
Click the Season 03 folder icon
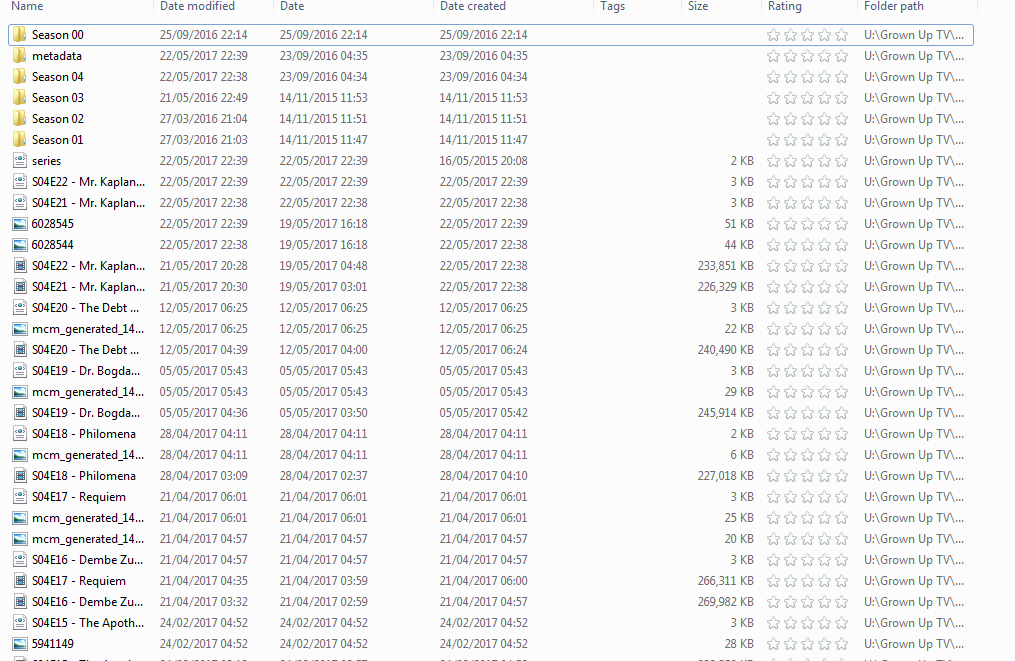click(x=20, y=98)
